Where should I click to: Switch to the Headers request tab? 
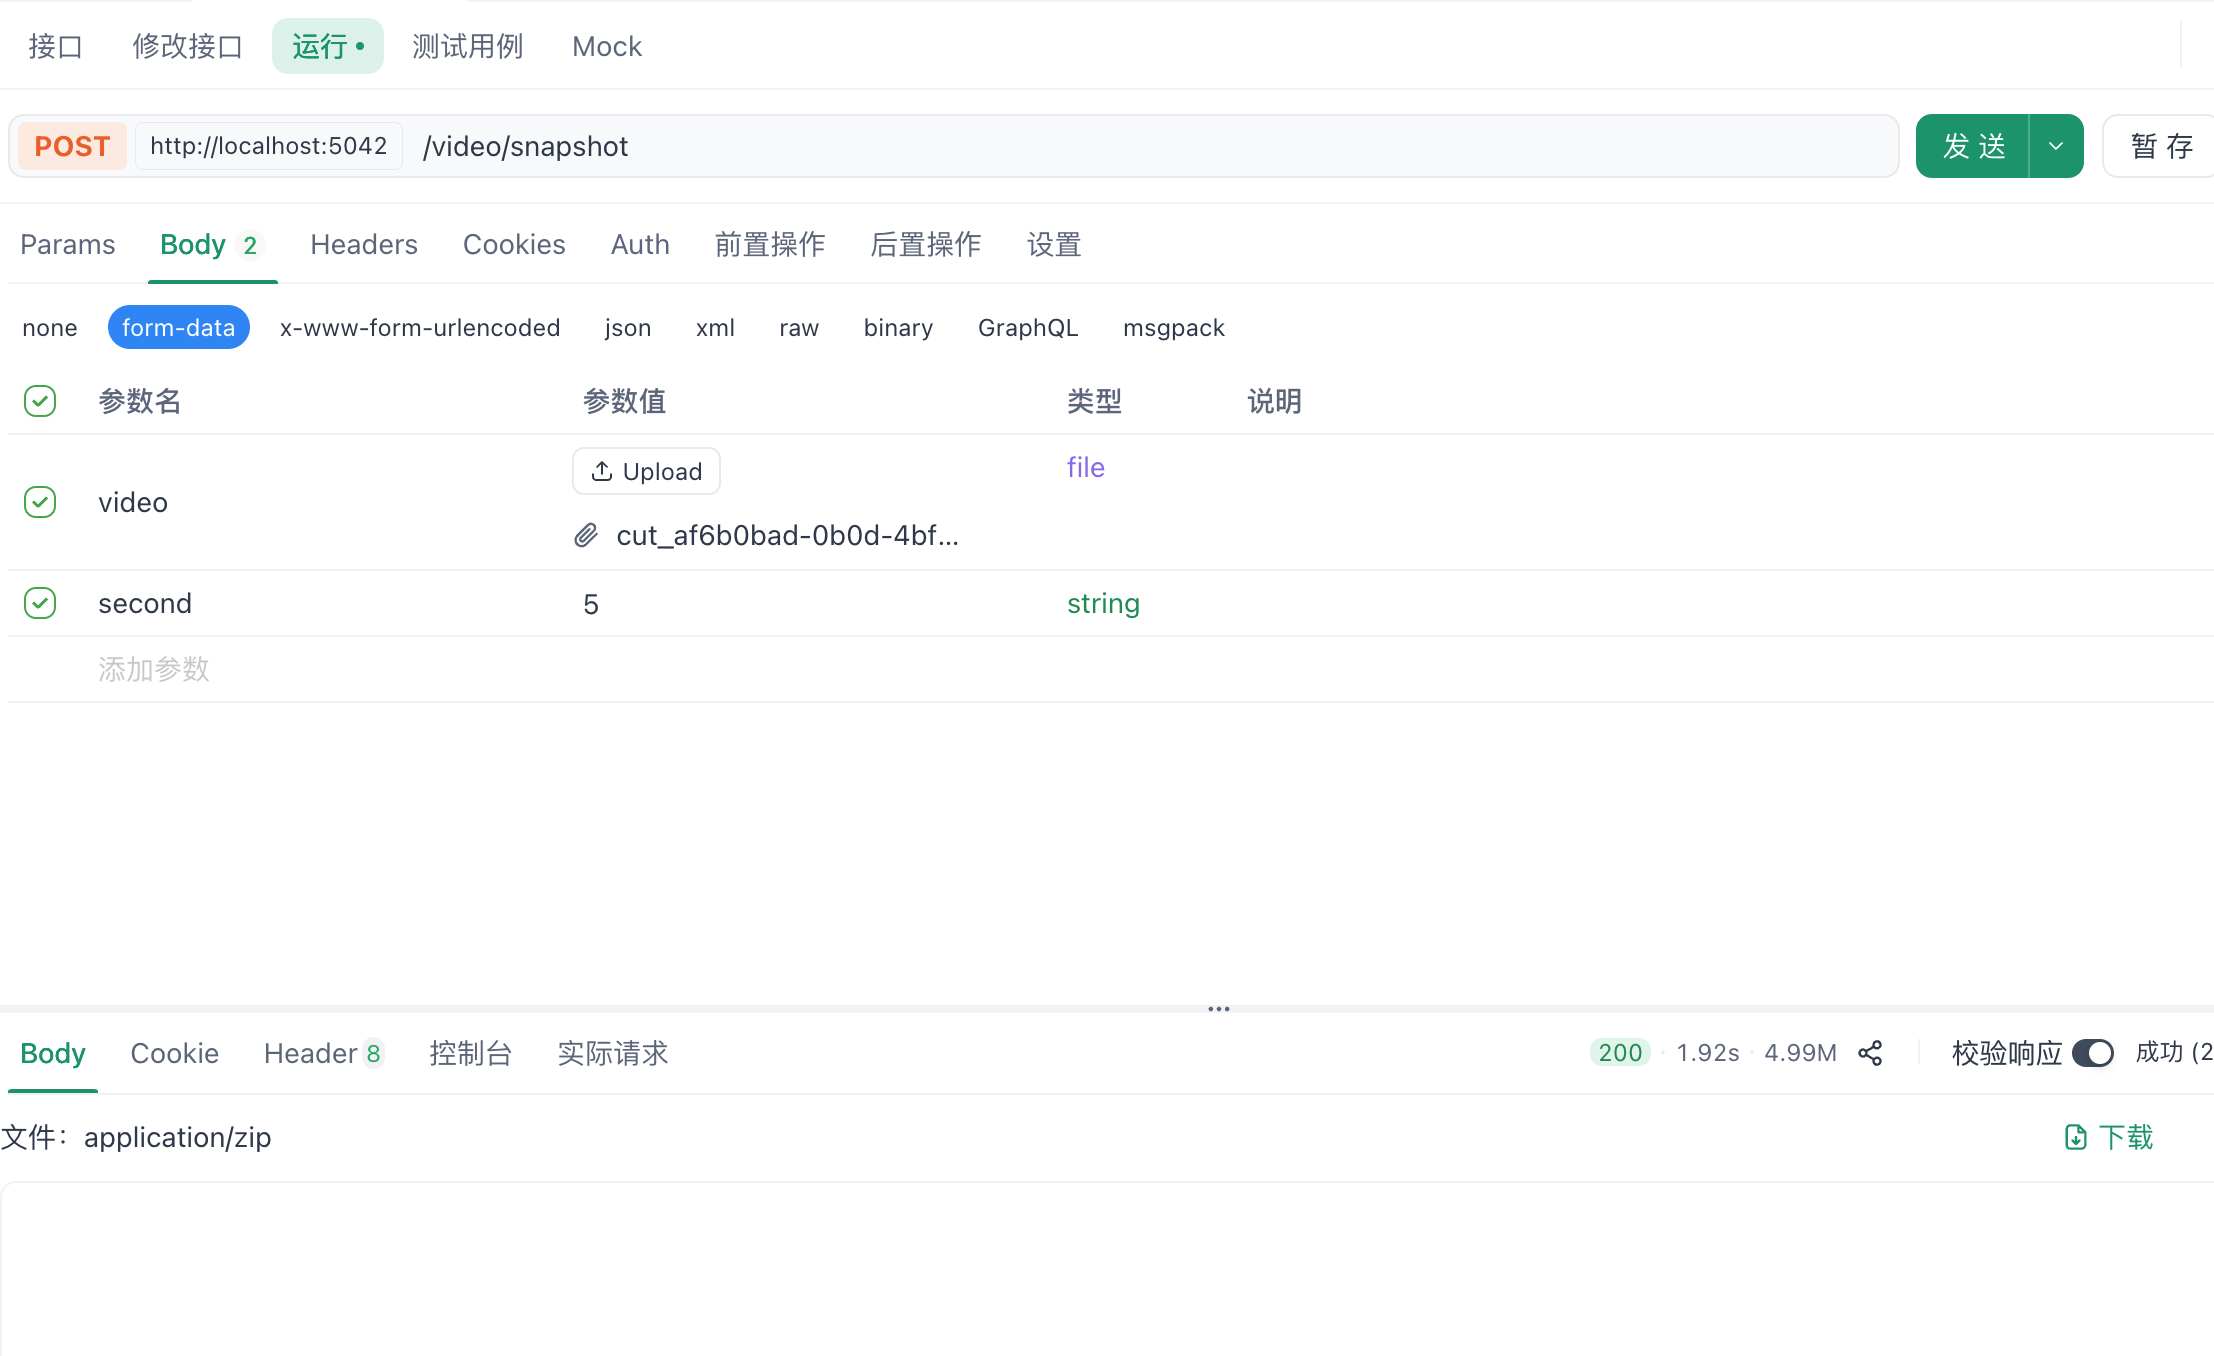click(x=363, y=244)
